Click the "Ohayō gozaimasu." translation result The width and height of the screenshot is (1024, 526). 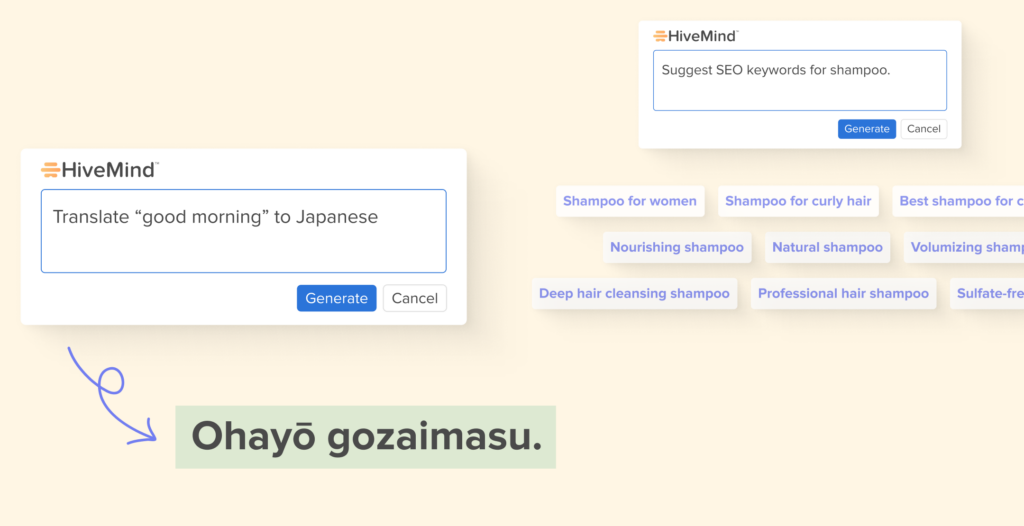(365, 437)
